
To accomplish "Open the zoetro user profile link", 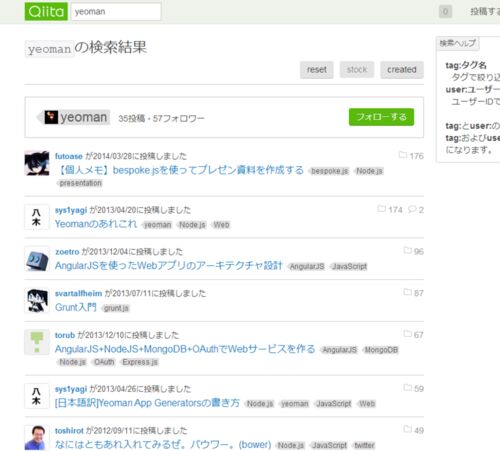I will point(67,252).
